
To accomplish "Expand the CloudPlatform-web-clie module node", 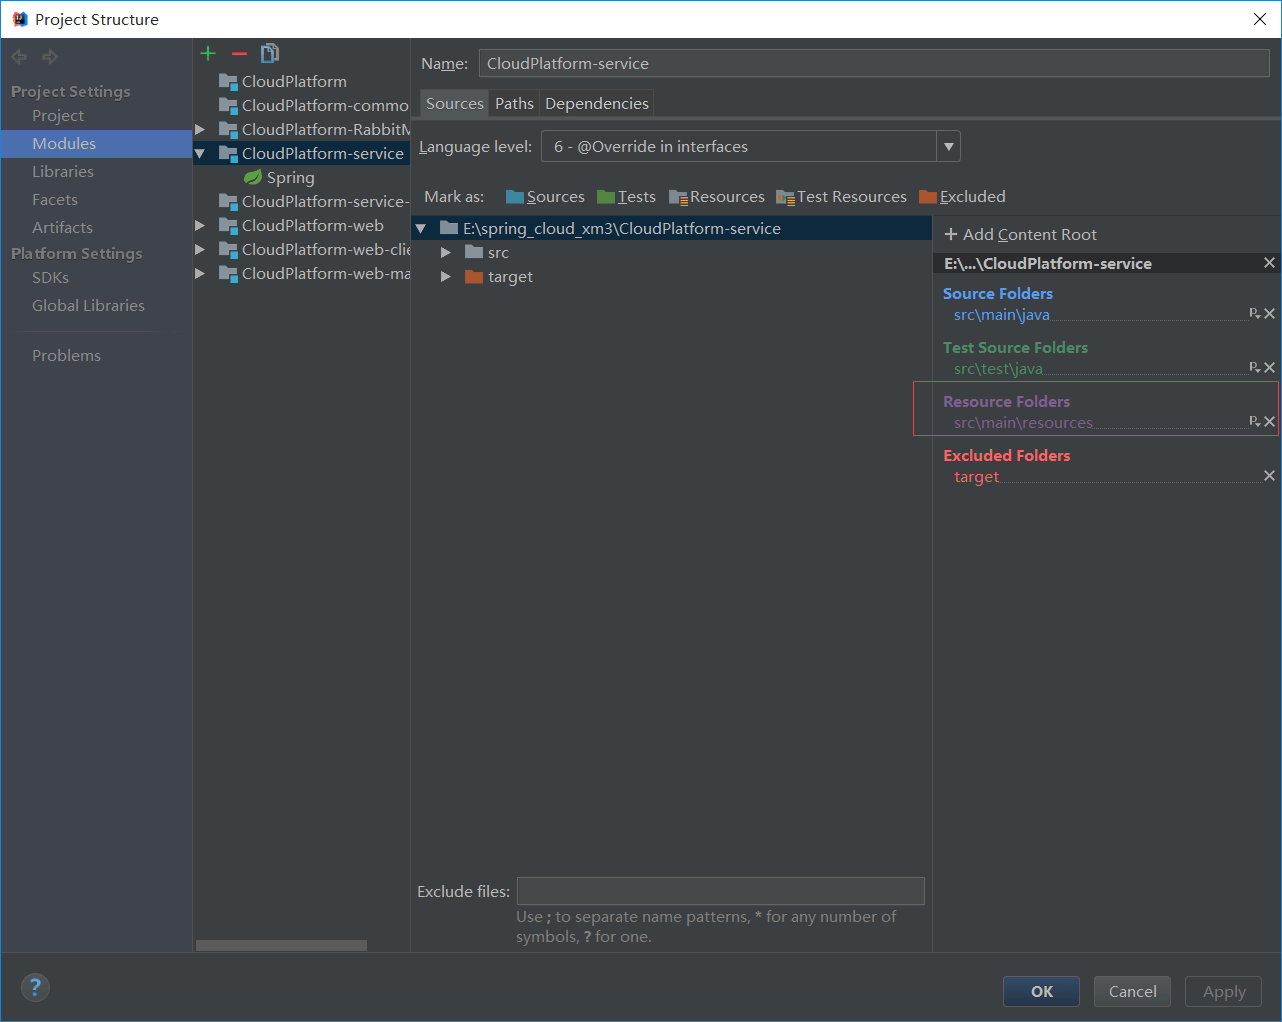I will tap(200, 249).
